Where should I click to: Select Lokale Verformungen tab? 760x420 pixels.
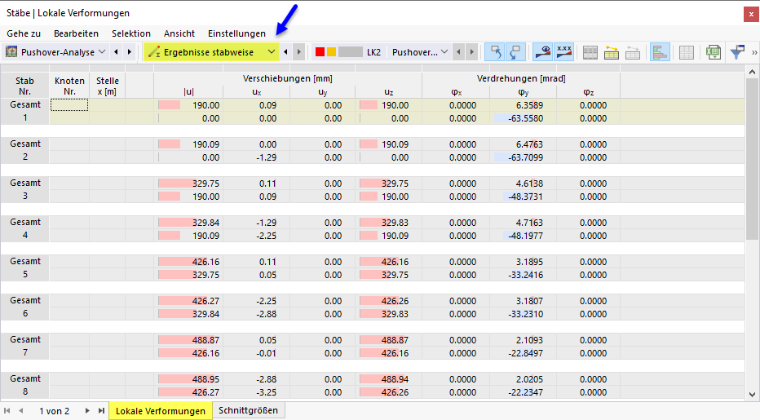click(160, 411)
